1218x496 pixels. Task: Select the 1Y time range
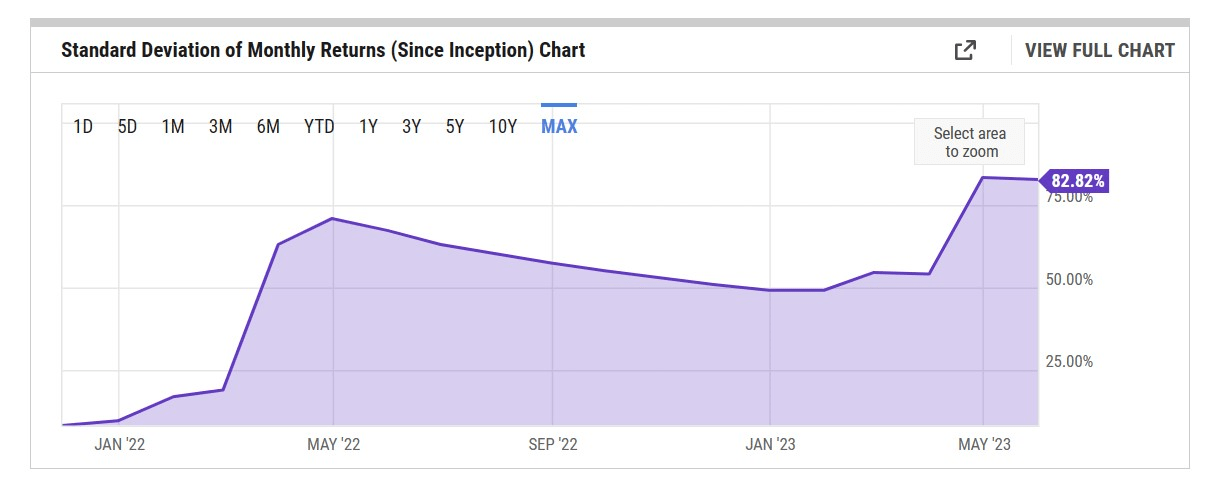coord(368,127)
